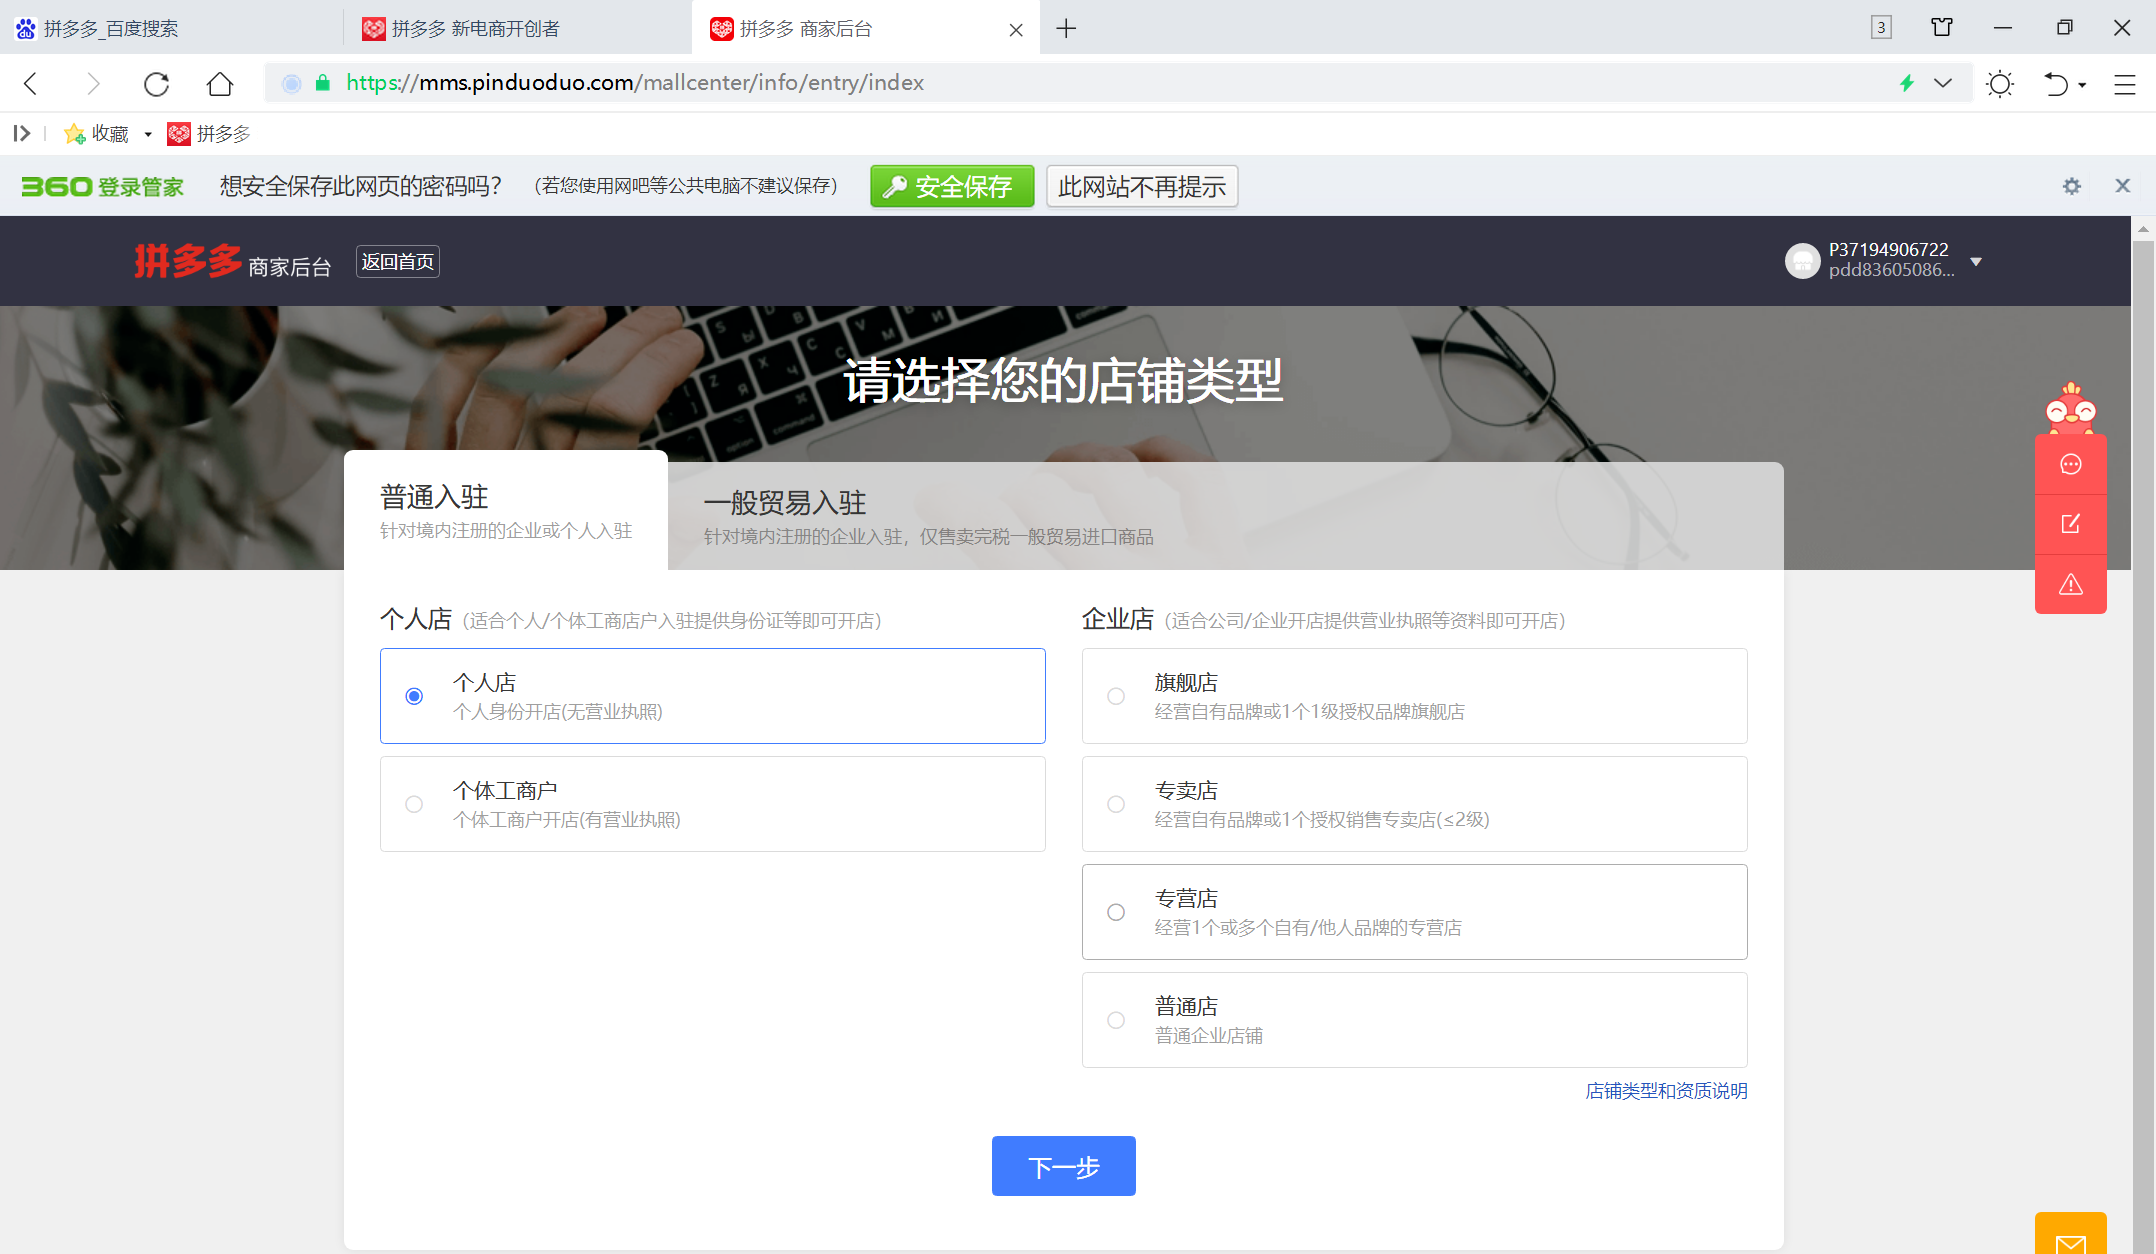Screen dimensions: 2156x1254
Task: Open password bar settings gear
Action: pos(2072,186)
